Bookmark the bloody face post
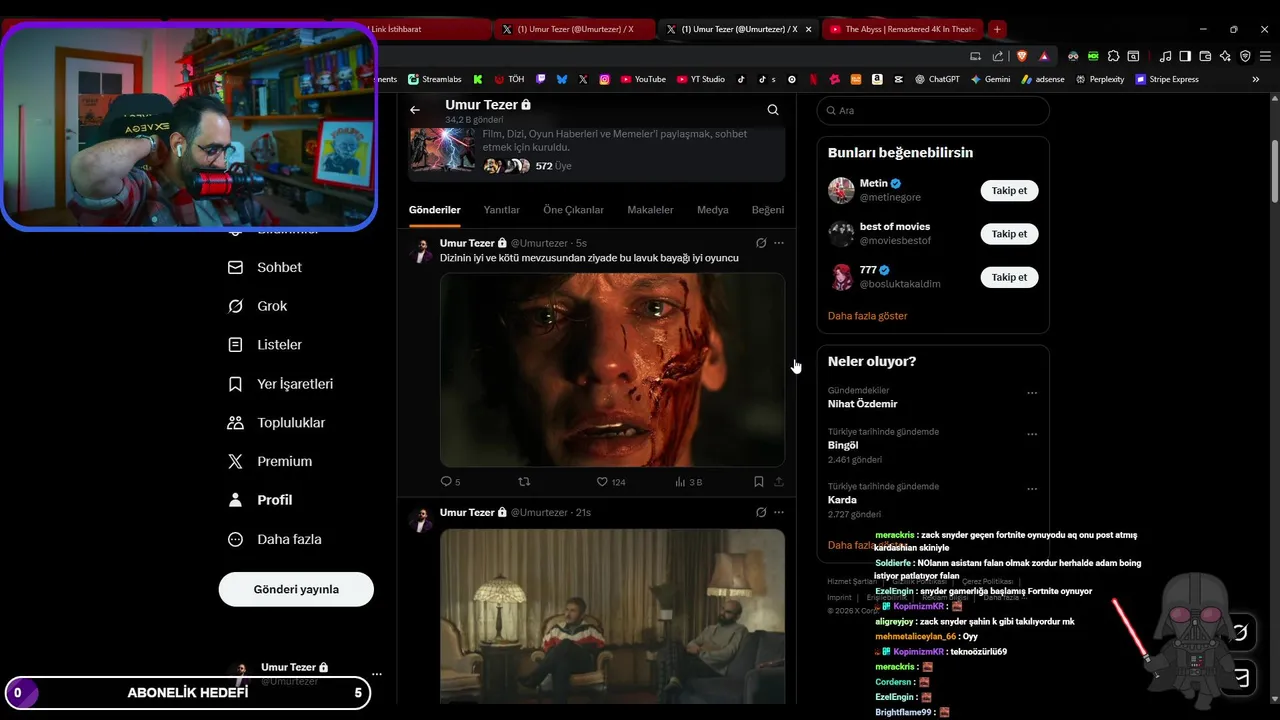 pyautogui.click(x=759, y=482)
